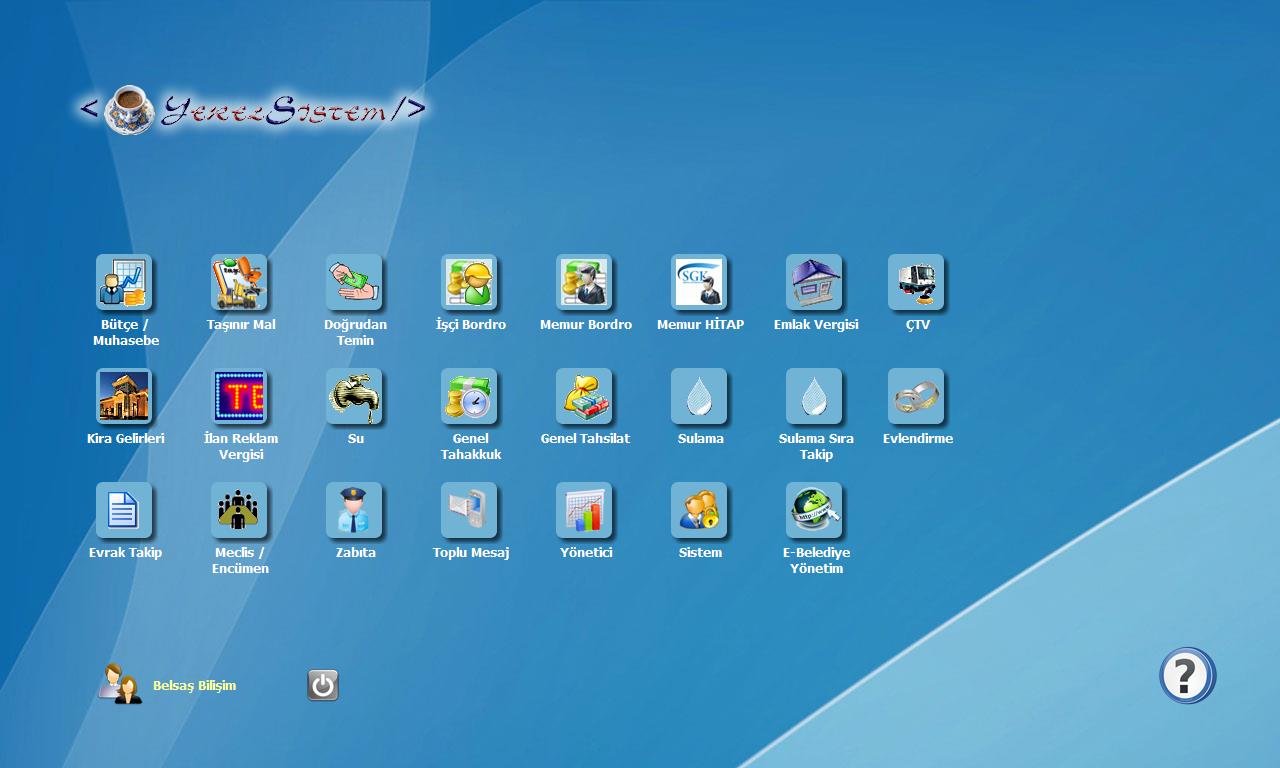Open the E-Belediye Yönetim globe icon

(x=814, y=510)
